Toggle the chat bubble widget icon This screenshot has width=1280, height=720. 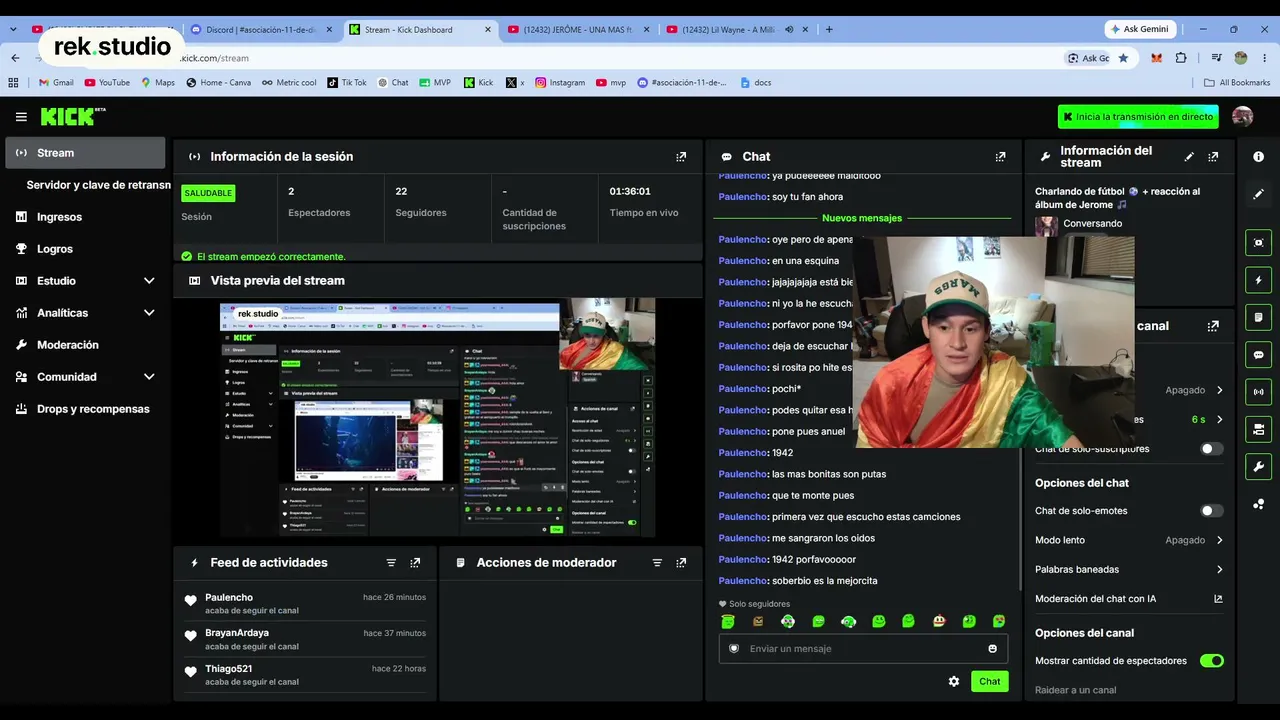coord(1258,354)
